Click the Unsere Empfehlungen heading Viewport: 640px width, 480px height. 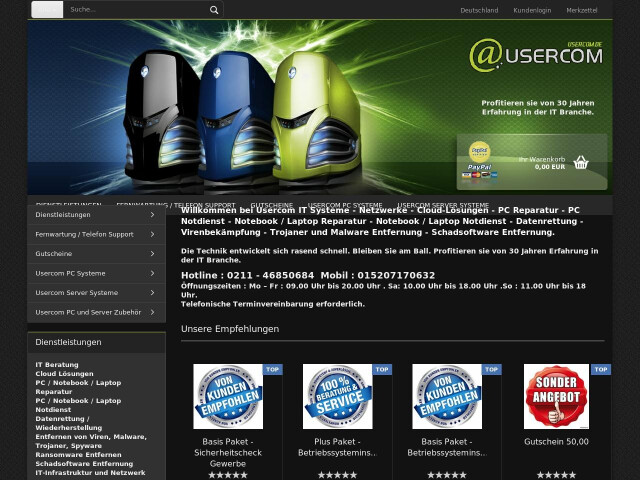[230, 329]
